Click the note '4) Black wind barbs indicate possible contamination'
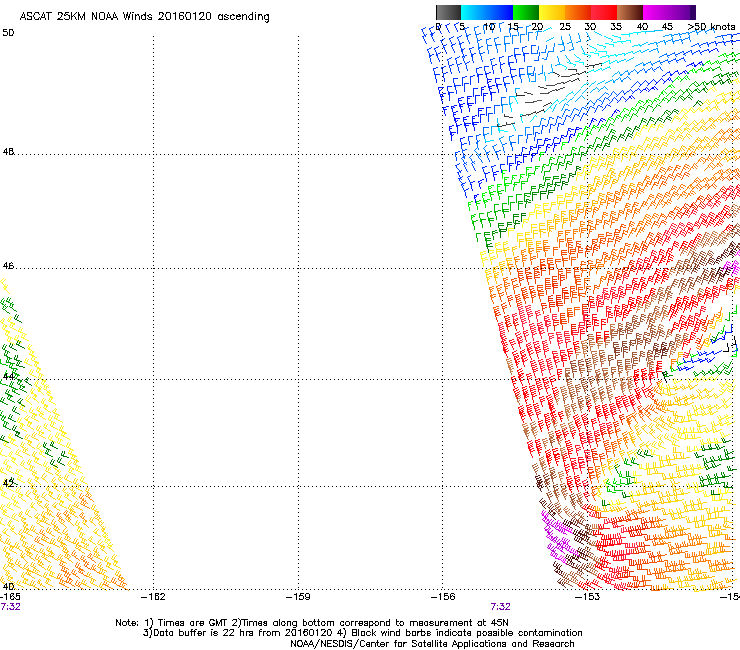The width and height of the screenshot is (740, 650). coord(462,633)
